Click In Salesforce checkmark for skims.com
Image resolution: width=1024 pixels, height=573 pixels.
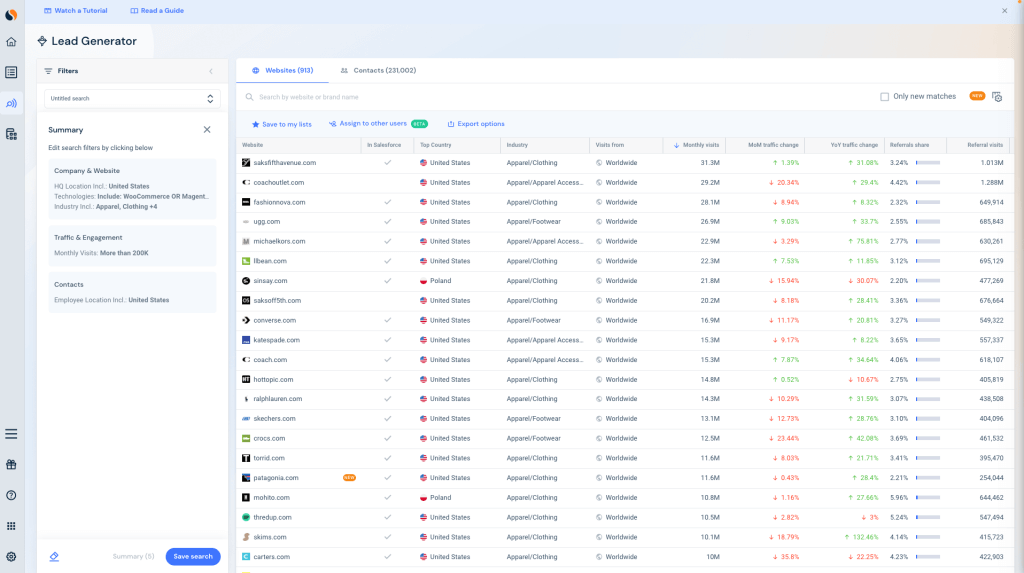(x=387, y=537)
